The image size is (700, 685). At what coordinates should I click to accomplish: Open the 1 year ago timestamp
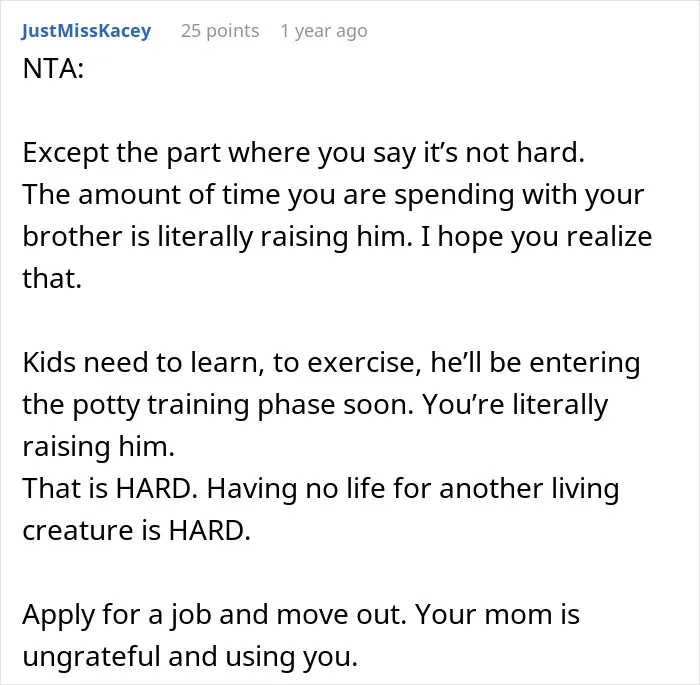pyautogui.click(x=324, y=31)
